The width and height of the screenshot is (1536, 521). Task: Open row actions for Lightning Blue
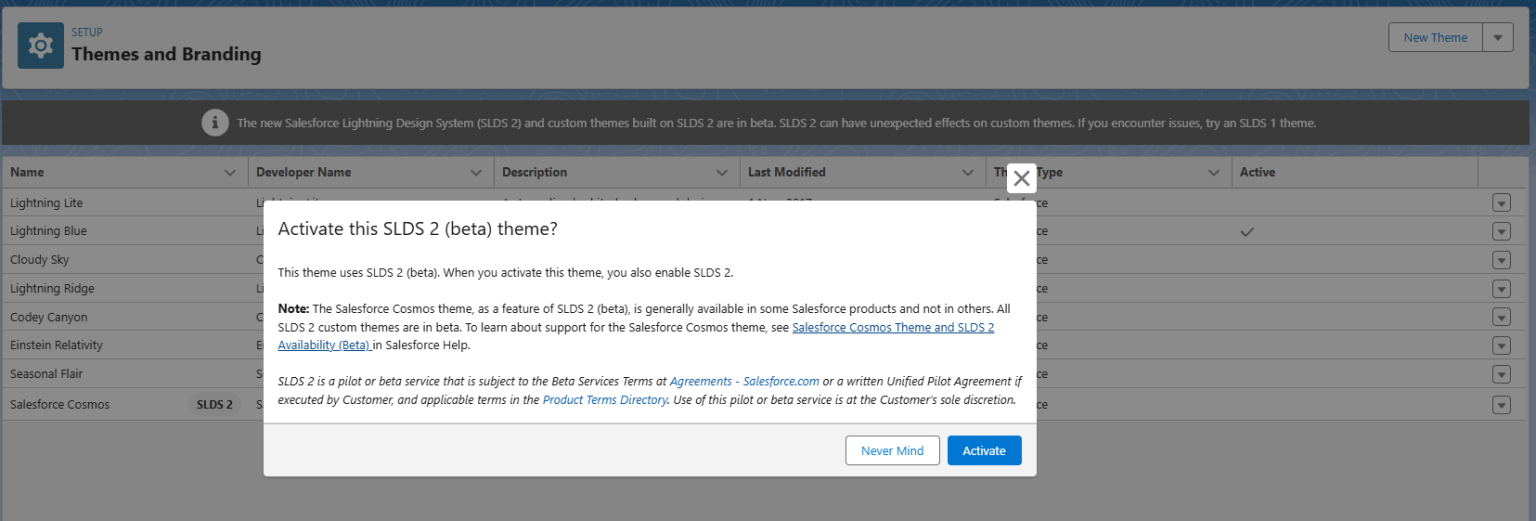click(x=1501, y=231)
